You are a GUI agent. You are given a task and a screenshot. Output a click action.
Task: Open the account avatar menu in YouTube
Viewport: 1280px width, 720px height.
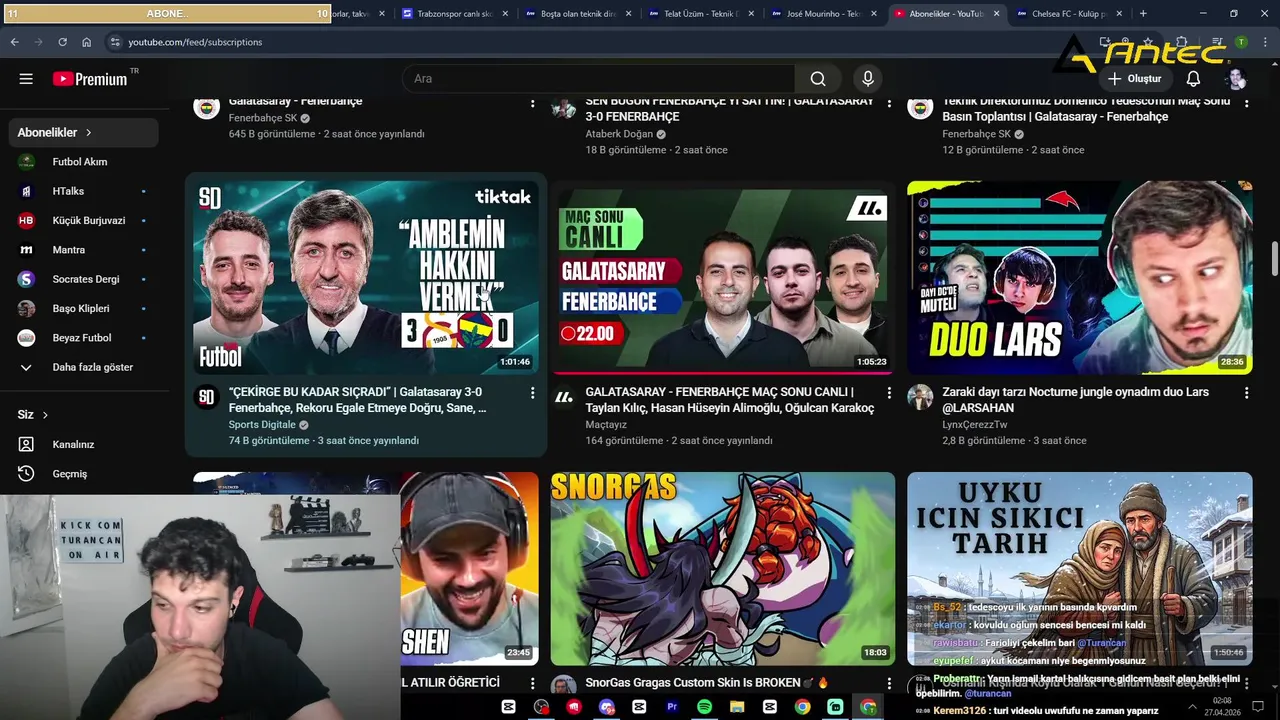pyautogui.click(x=1237, y=79)
